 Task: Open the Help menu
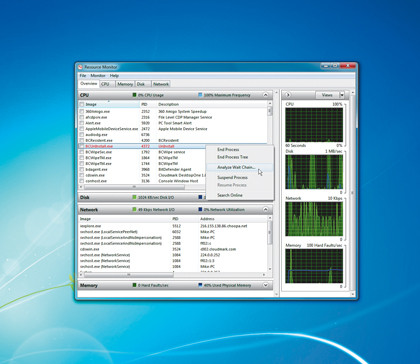(x=114, y=76)
